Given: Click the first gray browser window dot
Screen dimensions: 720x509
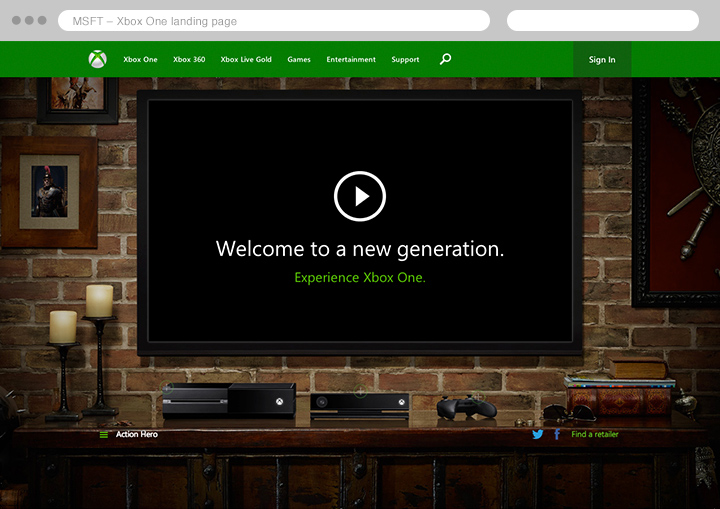Looking at the screenshot, I should click(x=16, y=20).
